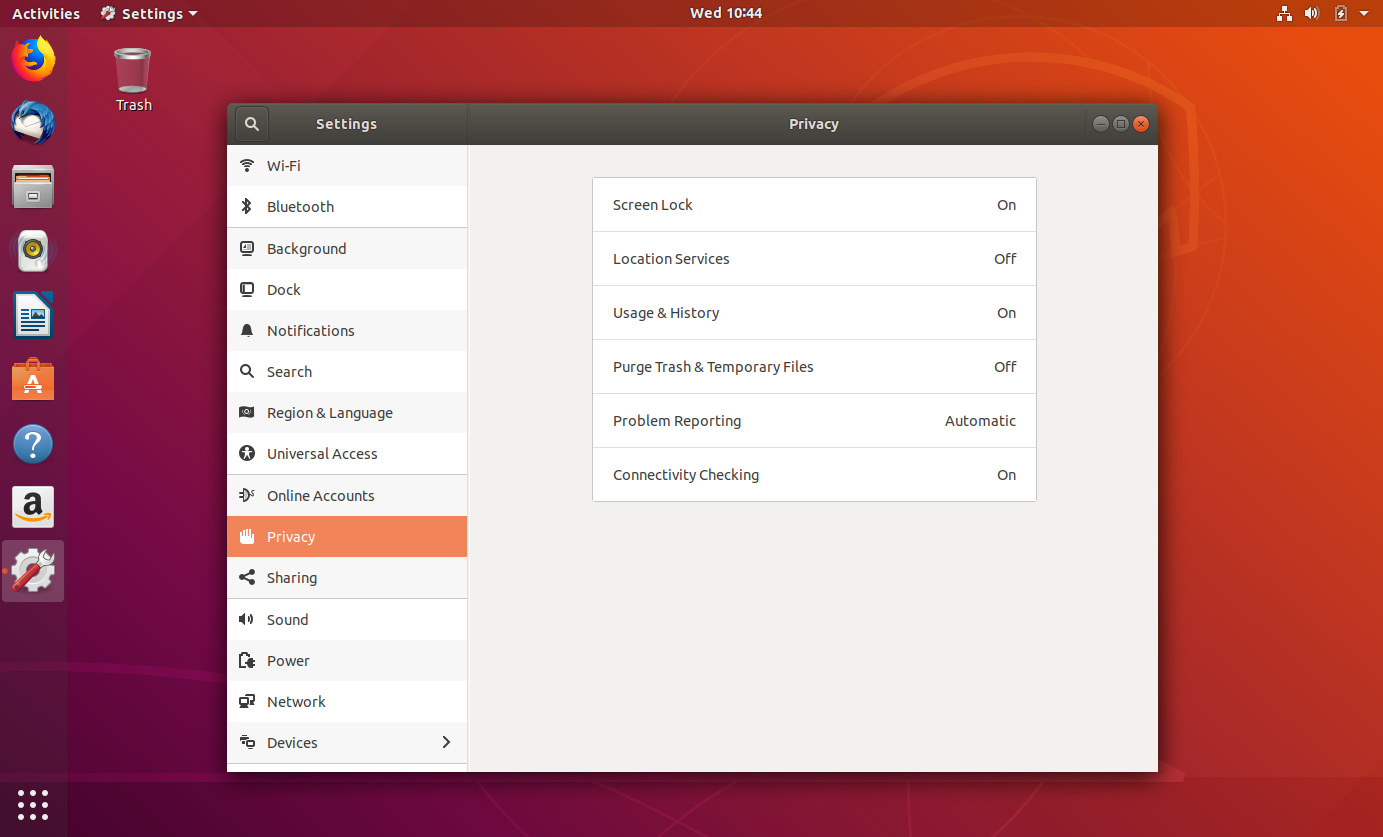Launch Firefox from the dock

32,59
